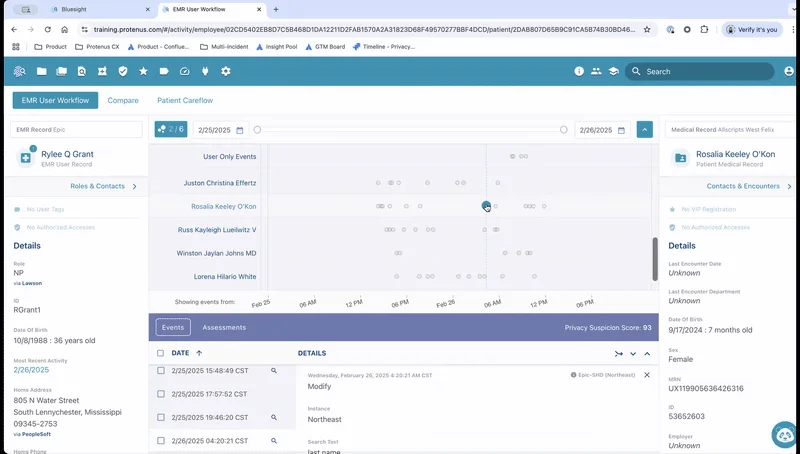Switch to the Patient Careflow tab
This screenshot has width=800, height=454.
[184, 100]
